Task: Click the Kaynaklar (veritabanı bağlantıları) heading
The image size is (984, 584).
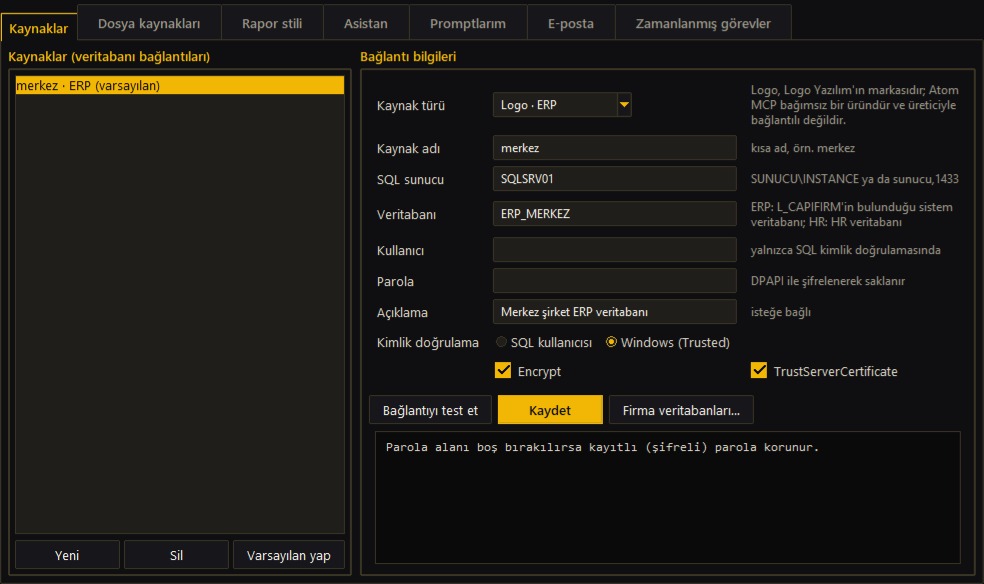Action: (109, 56)
